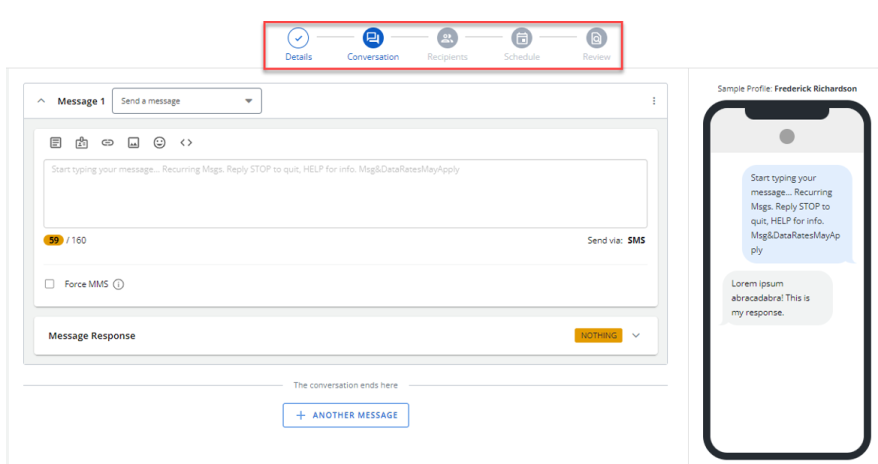
Task: Jump to the Recipients step
Action: [x=447, y=39]
